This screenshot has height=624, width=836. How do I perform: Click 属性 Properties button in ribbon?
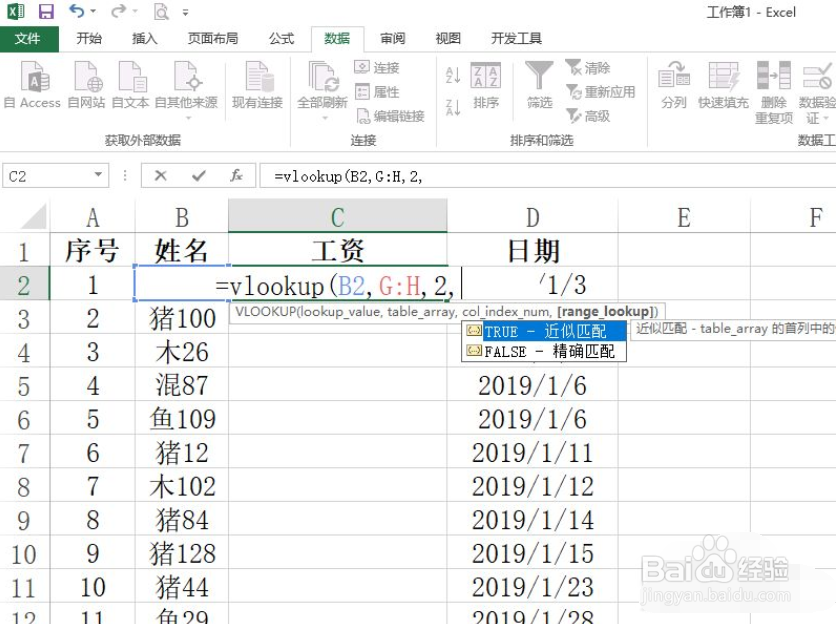[x=377, y=92]
